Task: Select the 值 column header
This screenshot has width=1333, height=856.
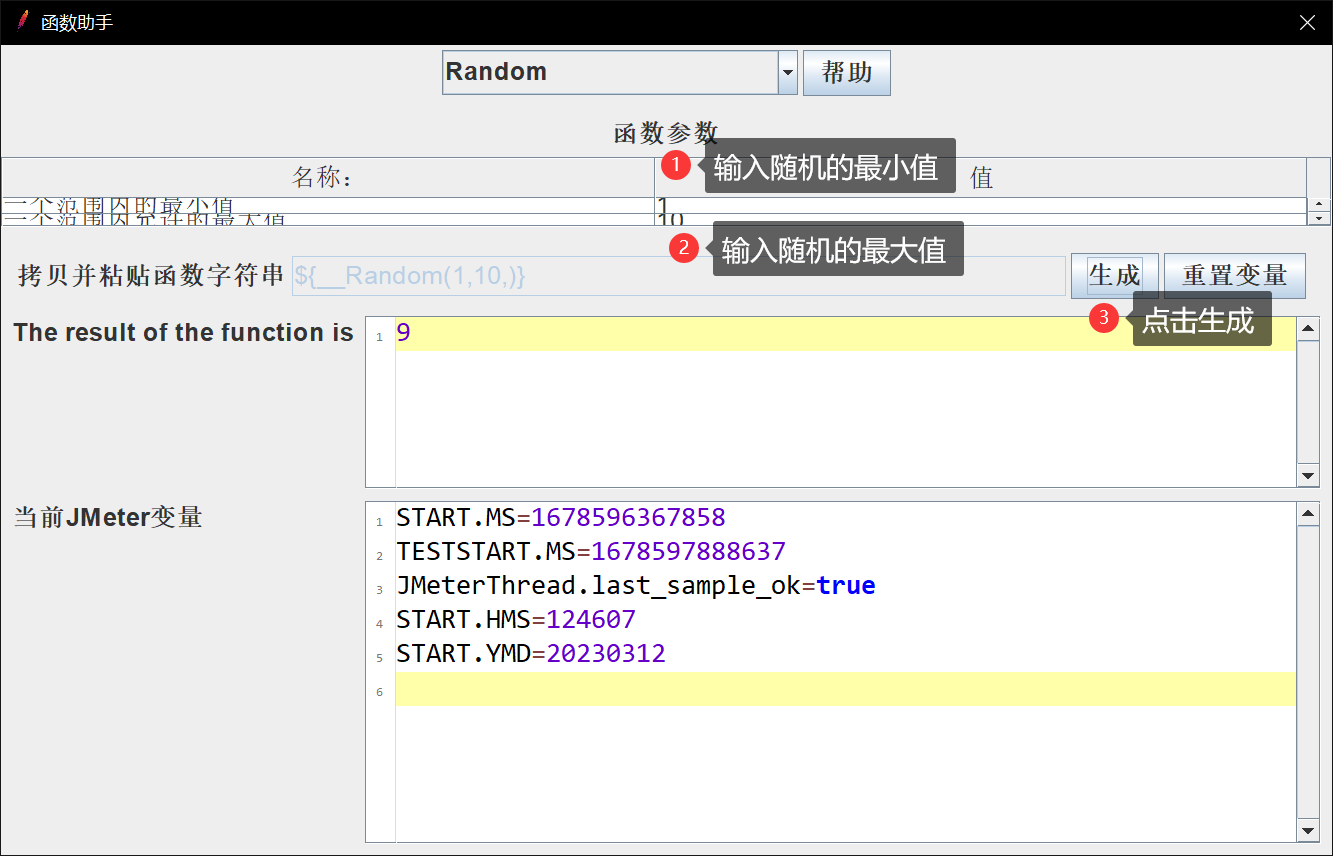Action: [x=980, y=177]
